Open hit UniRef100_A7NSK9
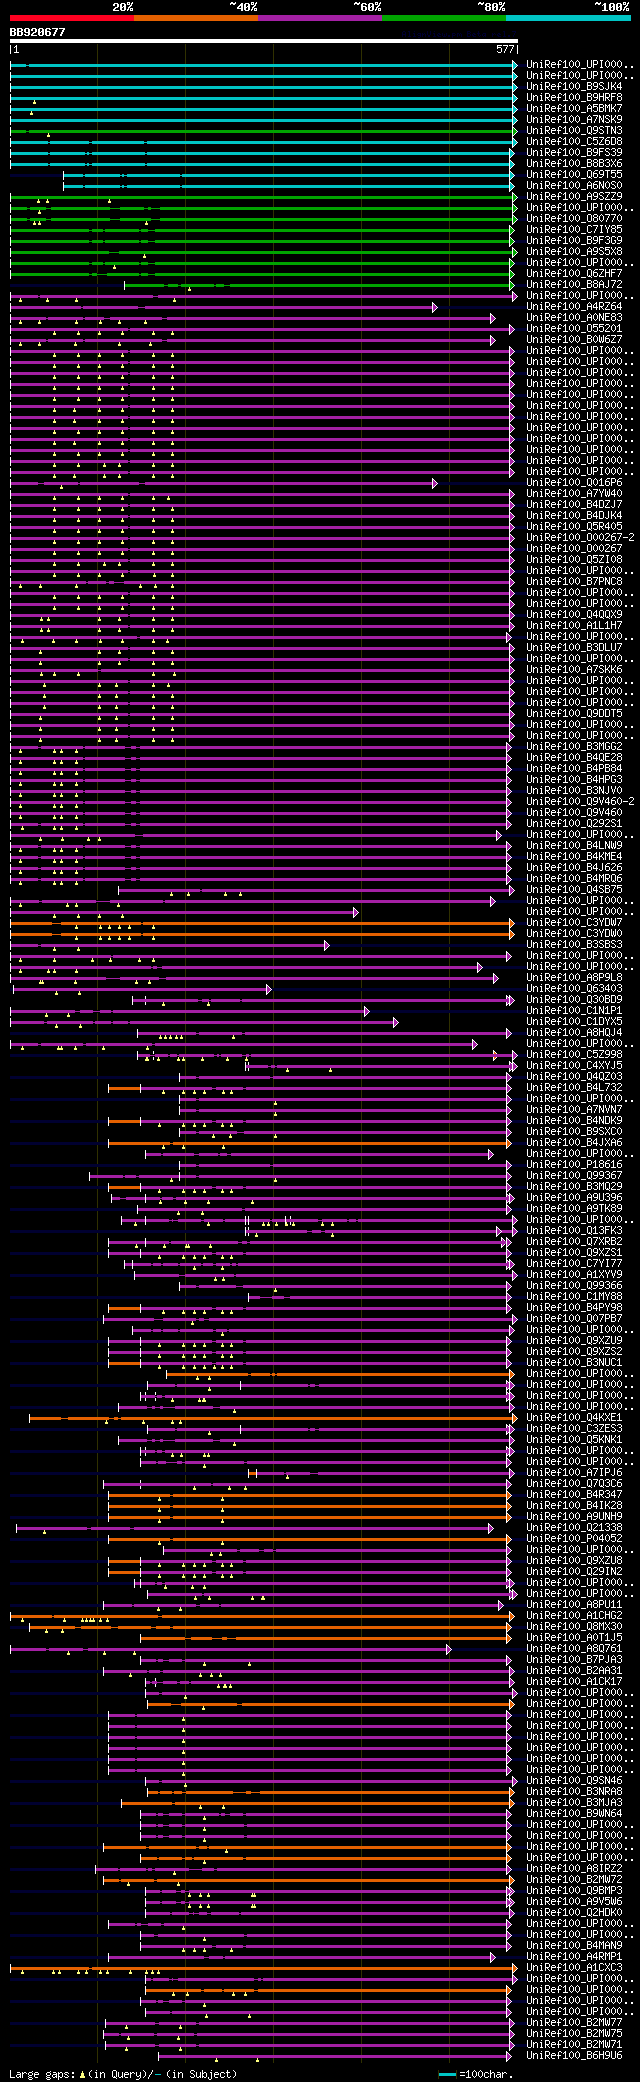This screenshot has height=2082, width=640. coord(574,119)
